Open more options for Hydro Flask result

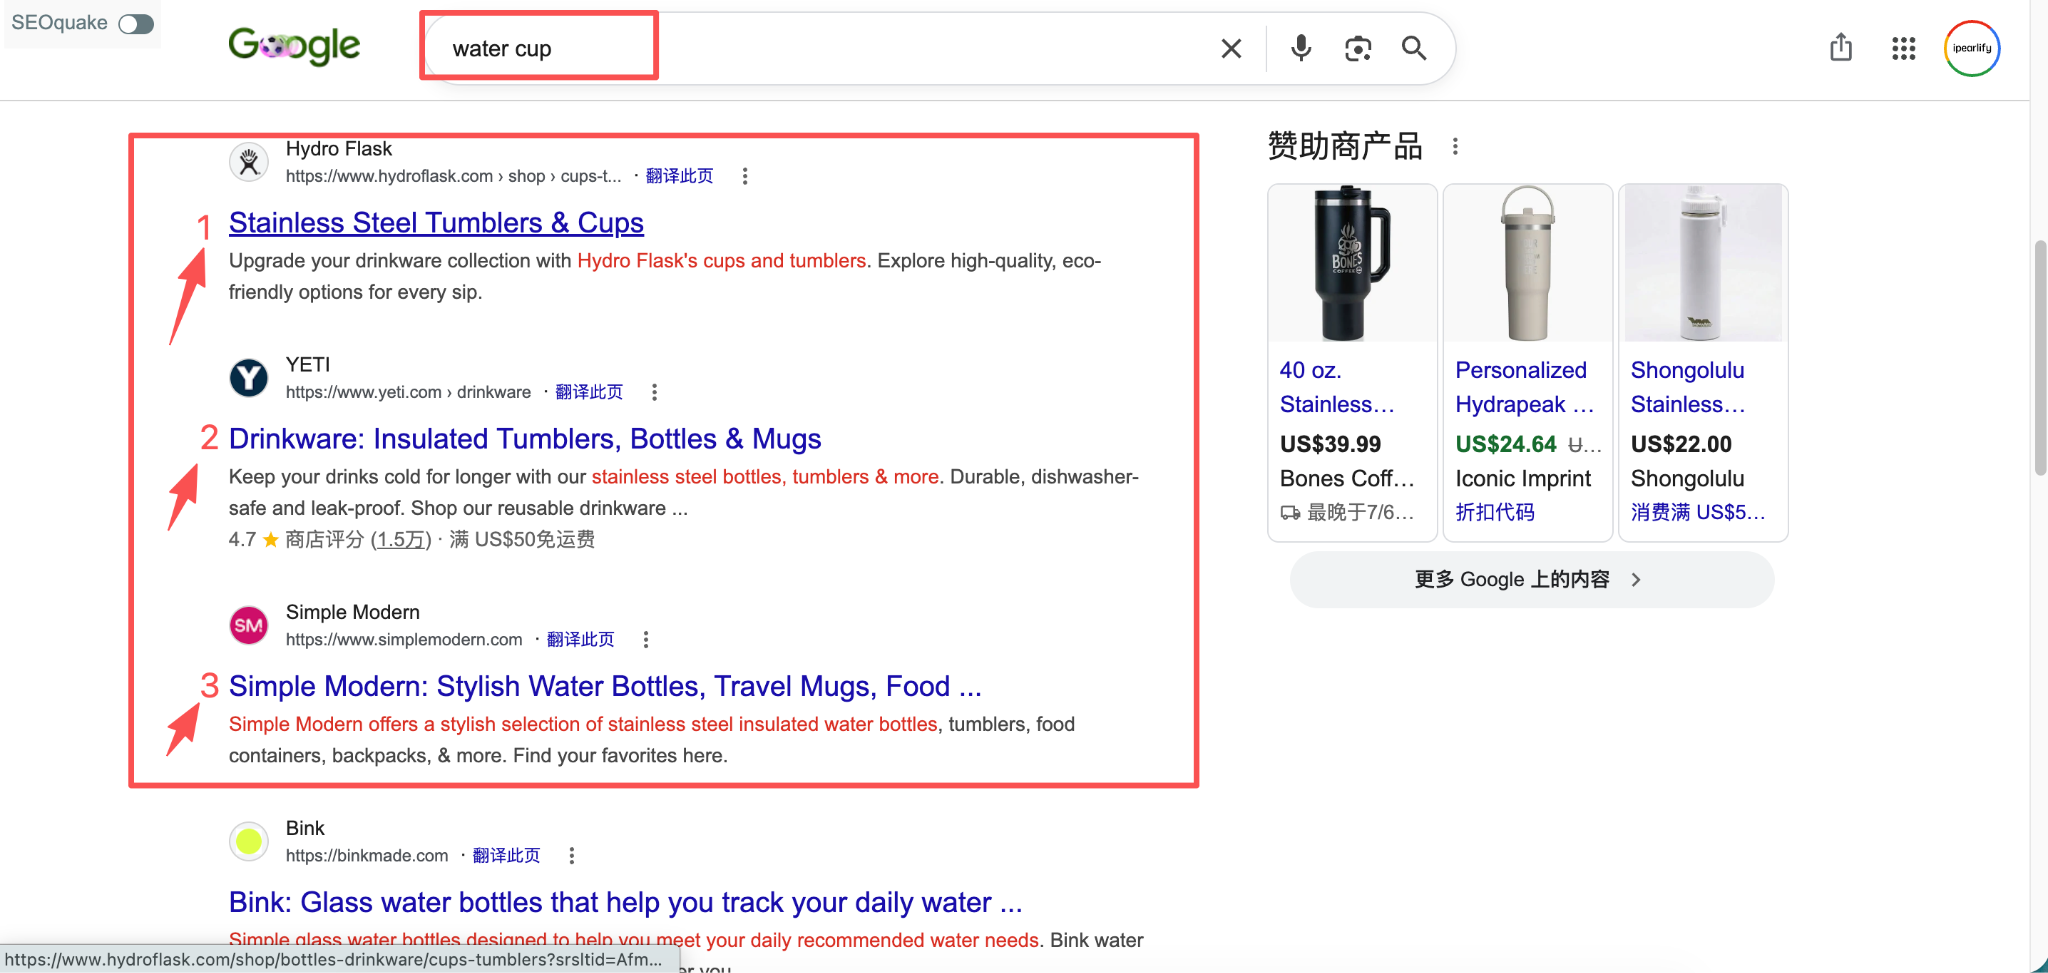click(744, 176)
